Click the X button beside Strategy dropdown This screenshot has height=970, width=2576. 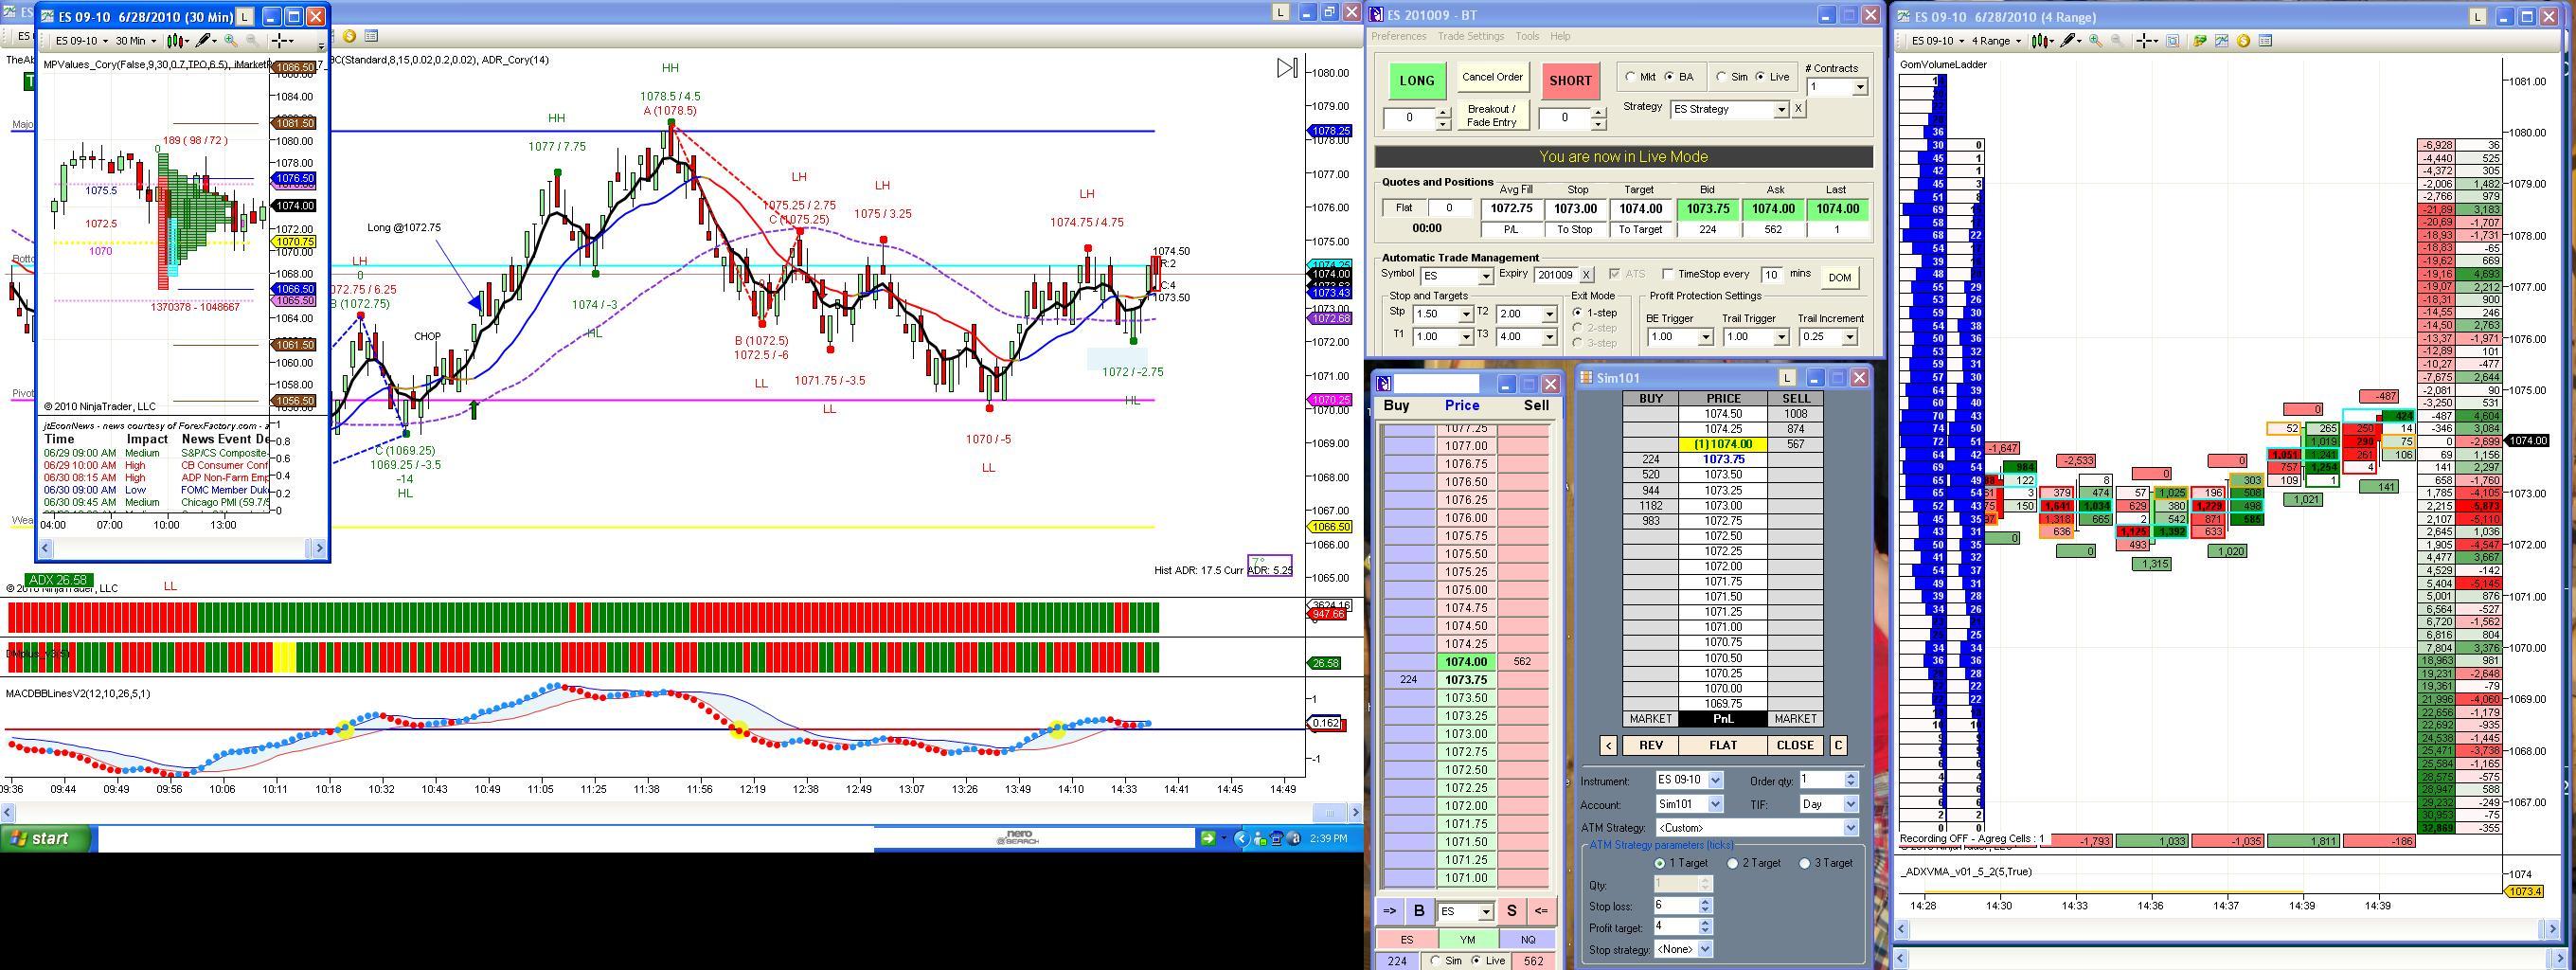coord(1798,109)
